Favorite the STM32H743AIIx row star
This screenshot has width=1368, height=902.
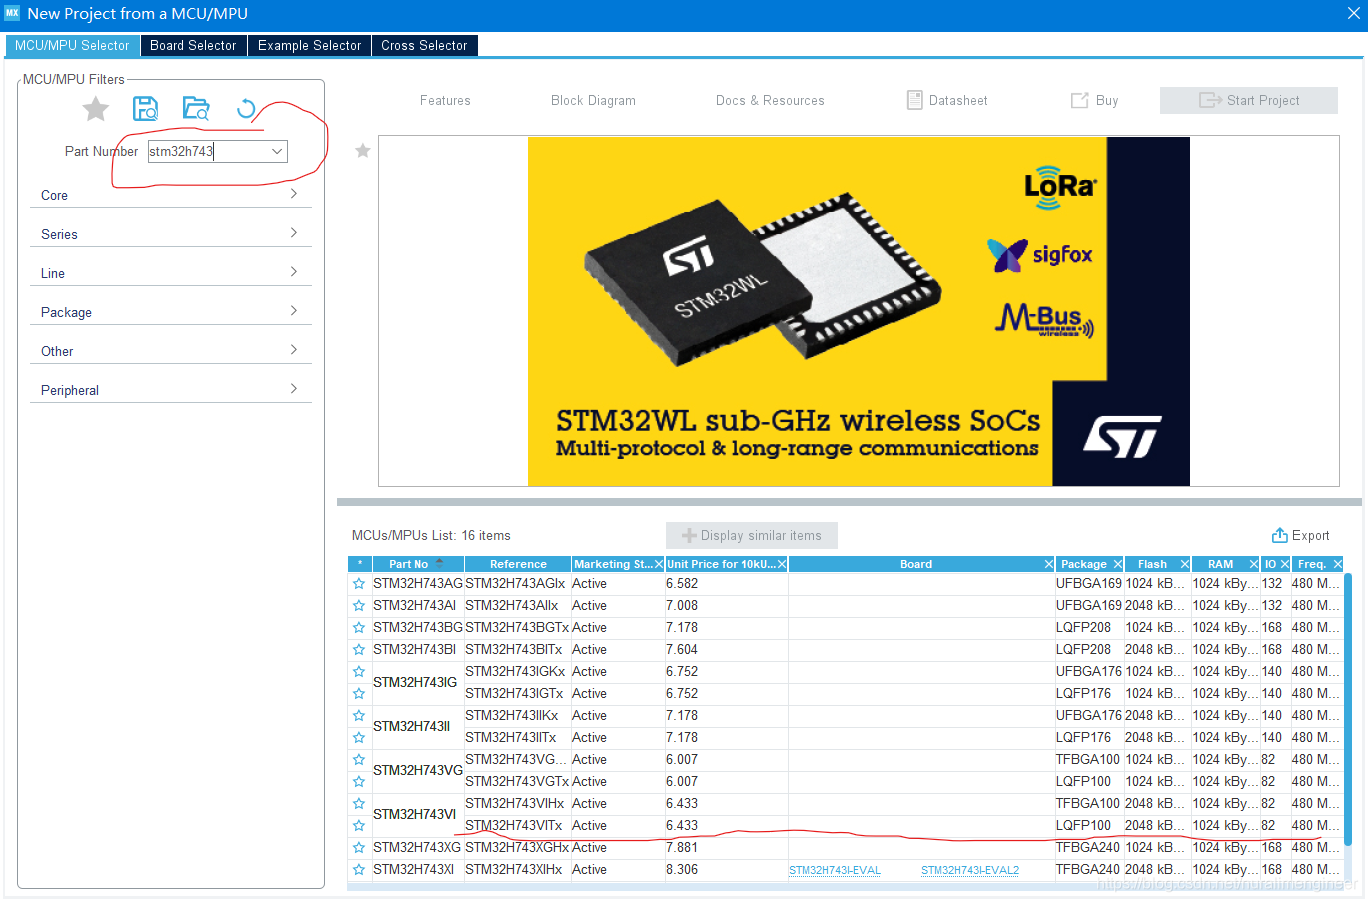click(359, 605)
